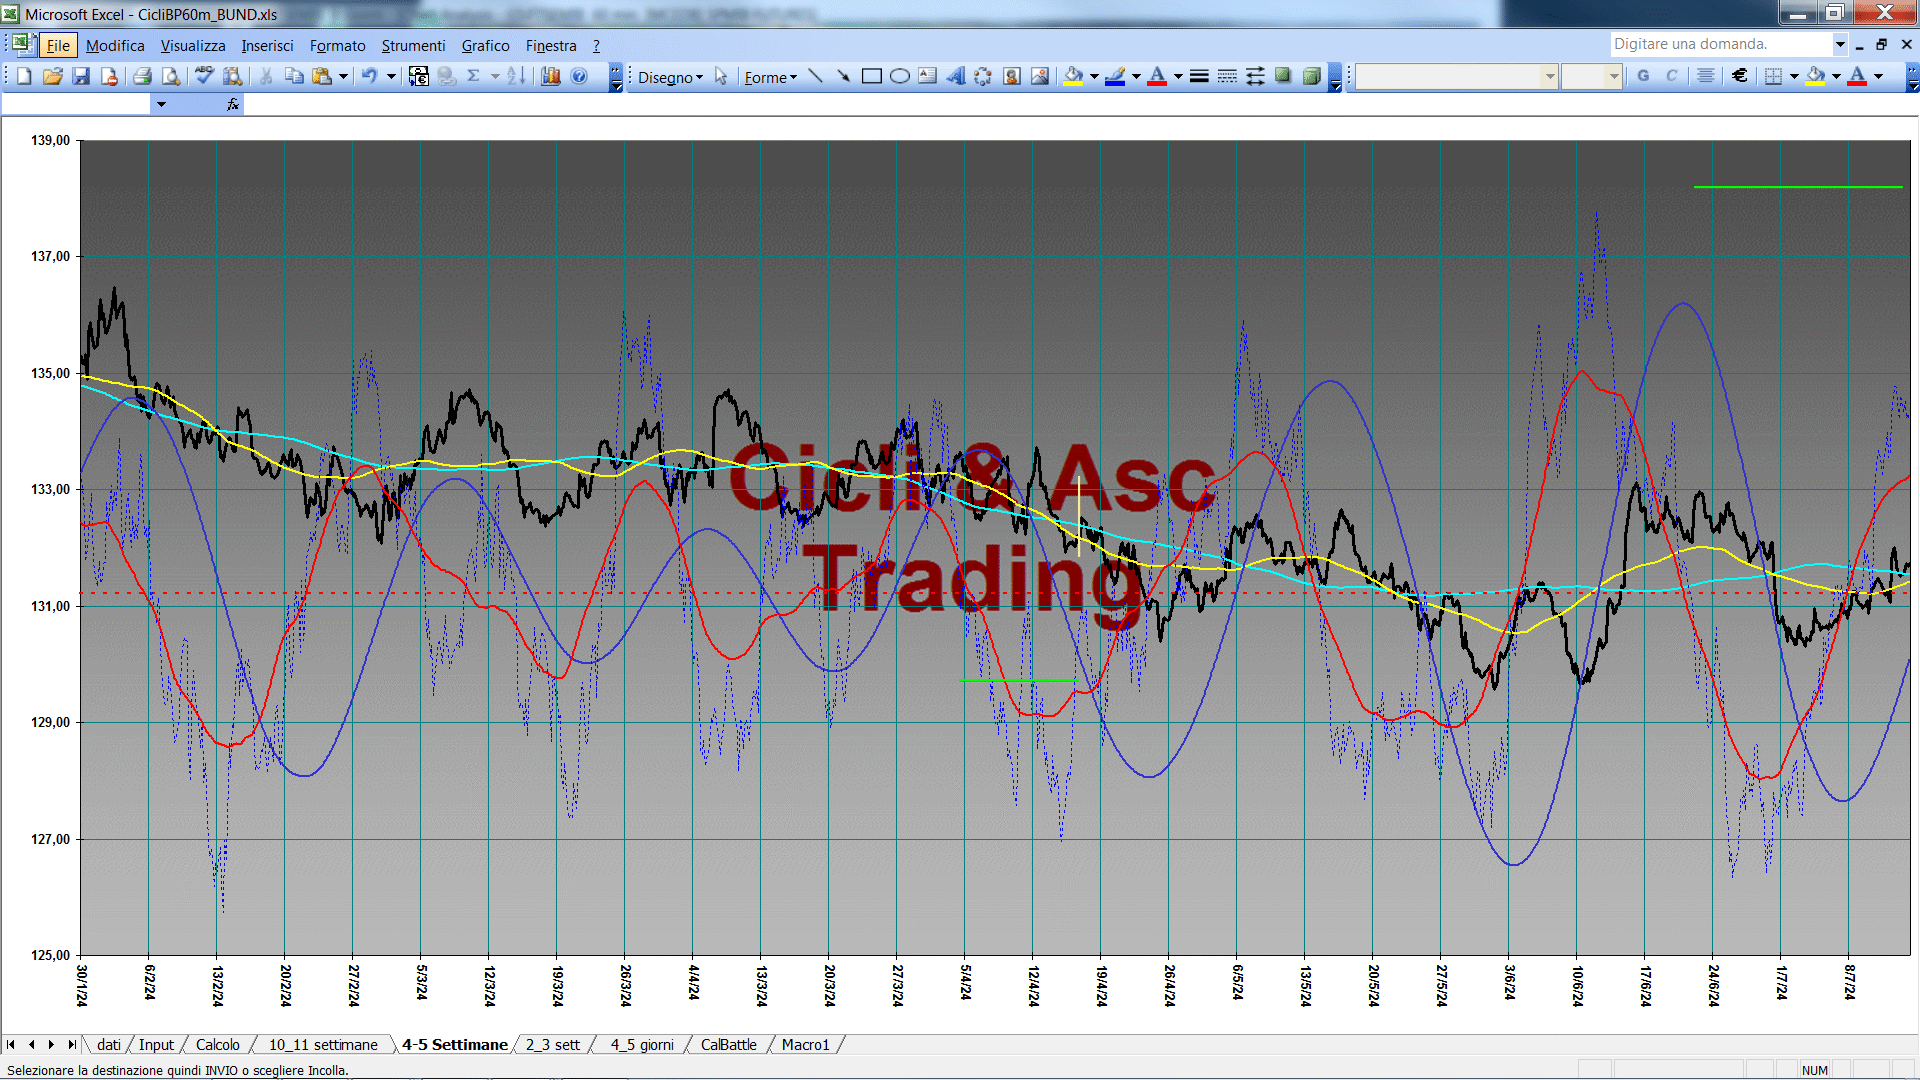Open the Modifica menu
1920x1080 pixels.
pyautogui.click(x=115, y=45)
